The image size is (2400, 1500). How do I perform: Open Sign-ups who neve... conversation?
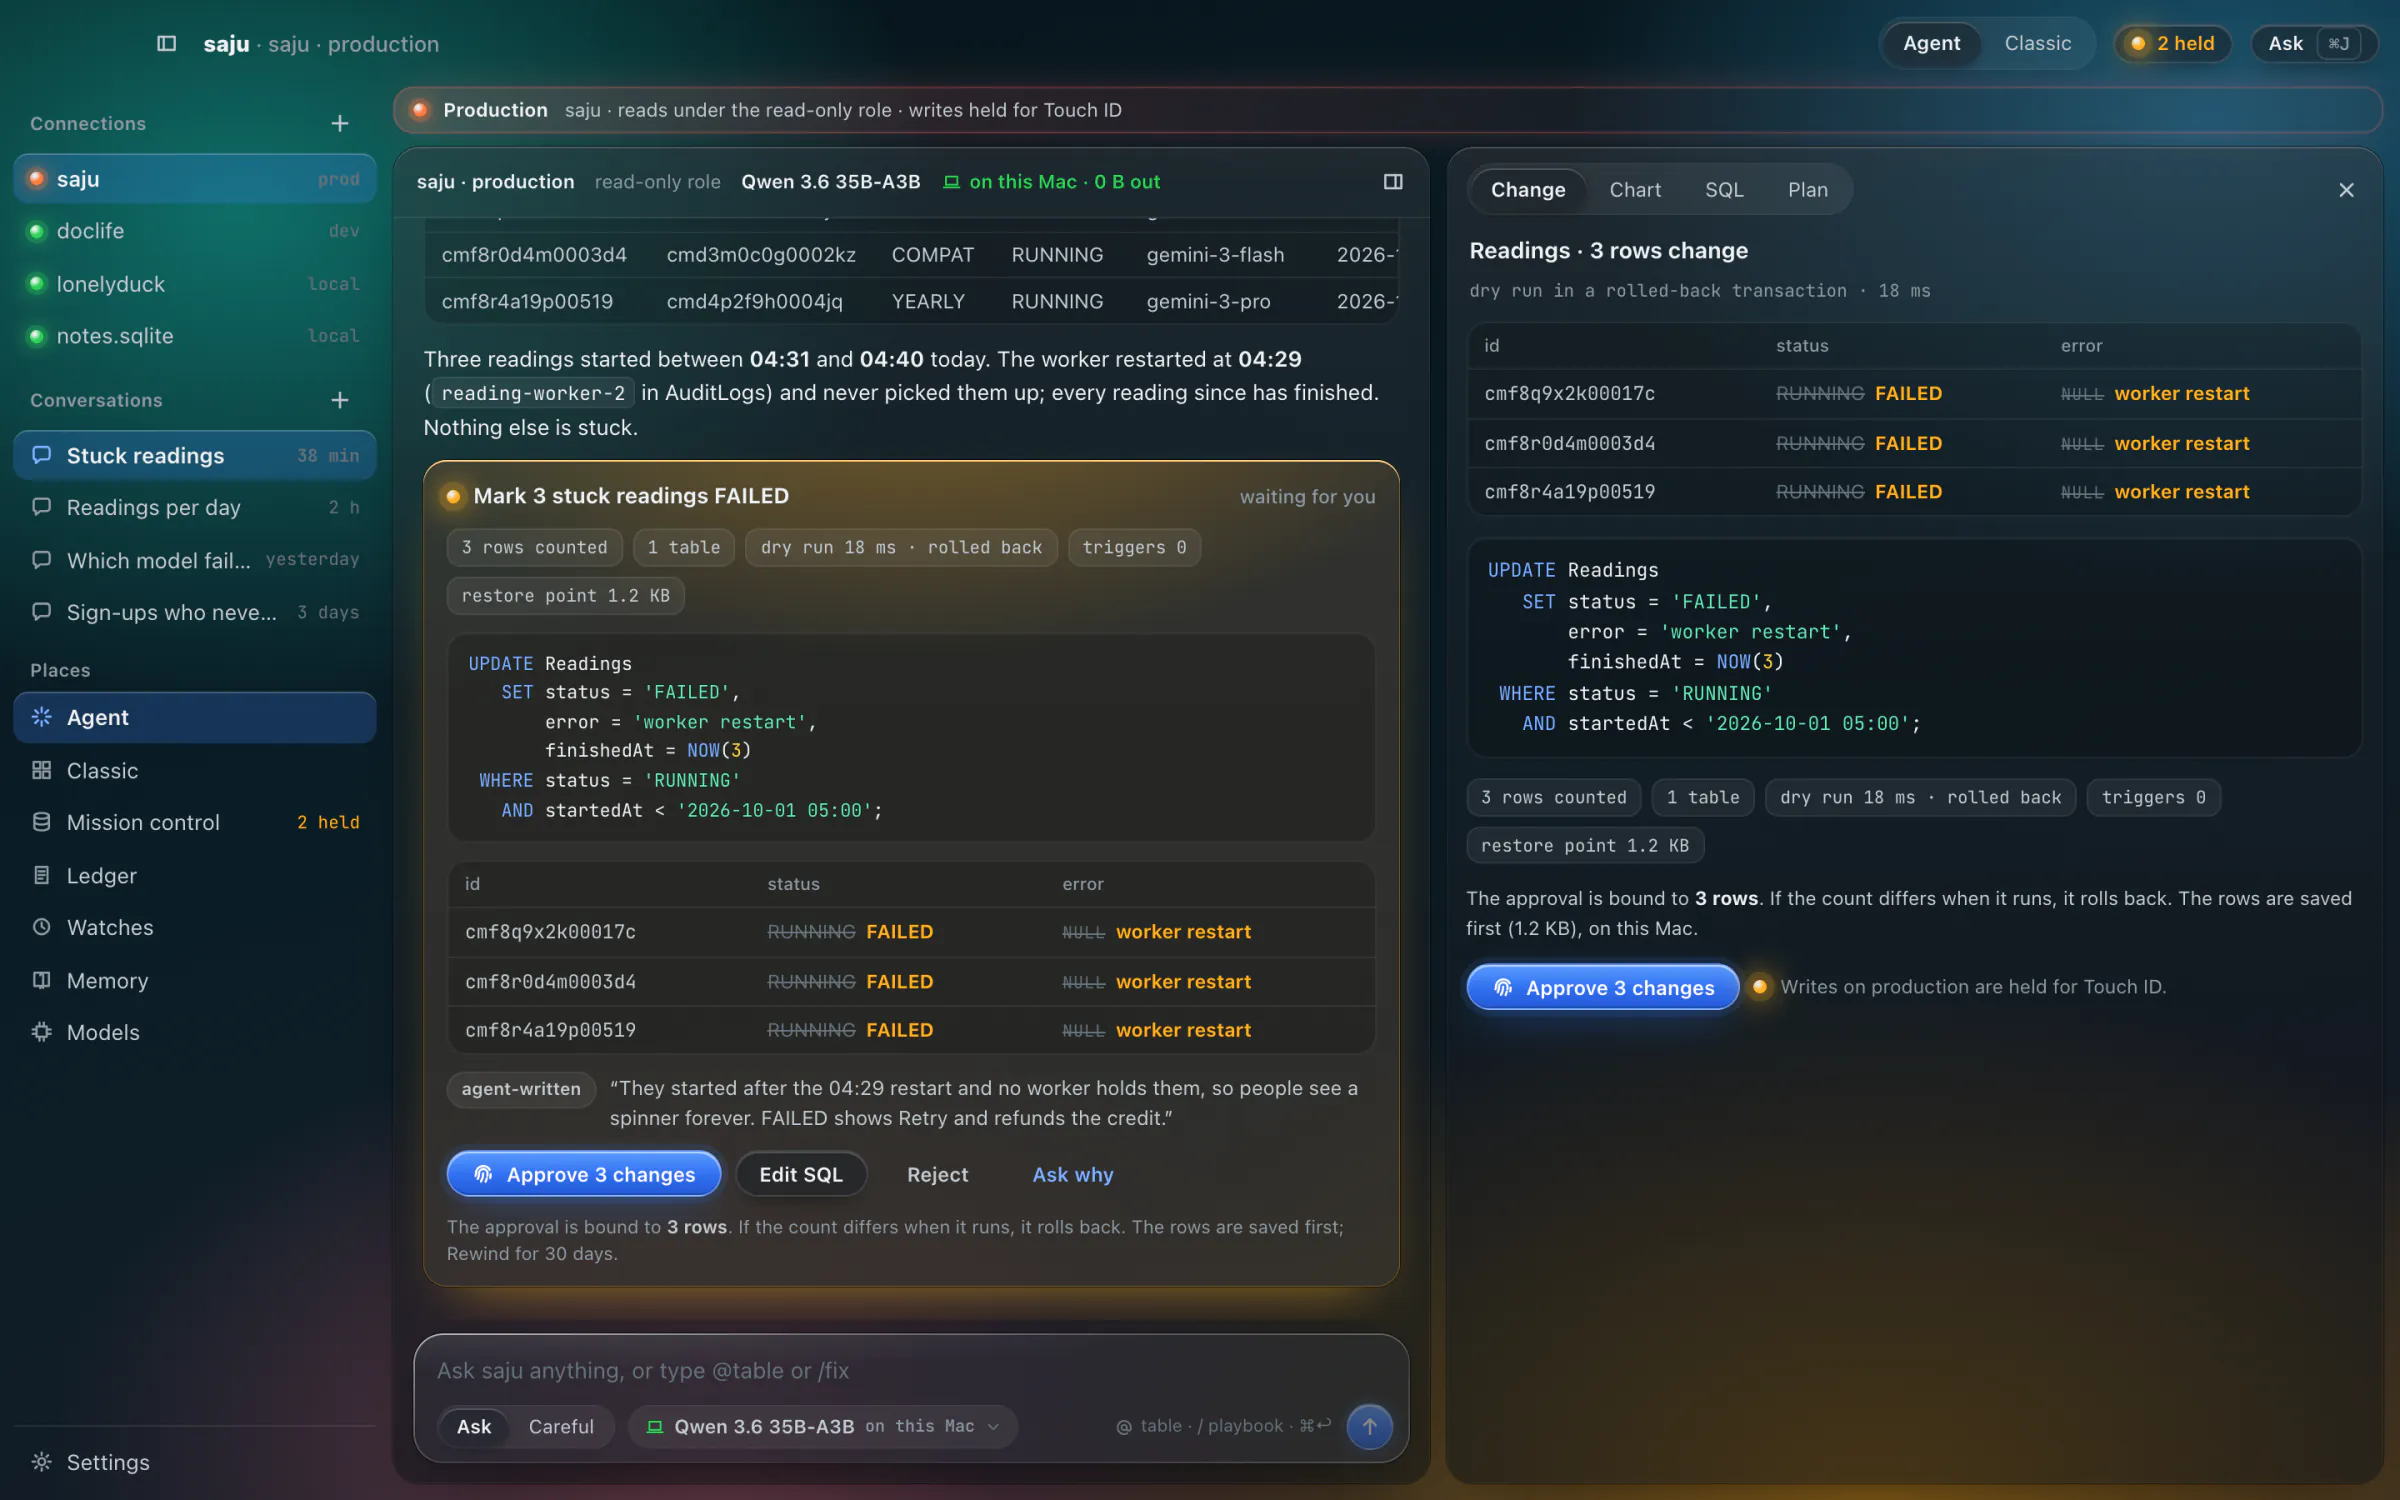coord(195,612)
